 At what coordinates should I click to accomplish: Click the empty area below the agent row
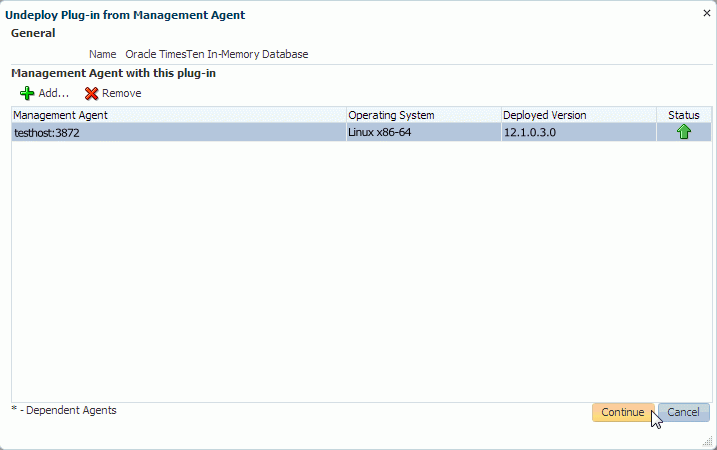click(x=360, y=270)
